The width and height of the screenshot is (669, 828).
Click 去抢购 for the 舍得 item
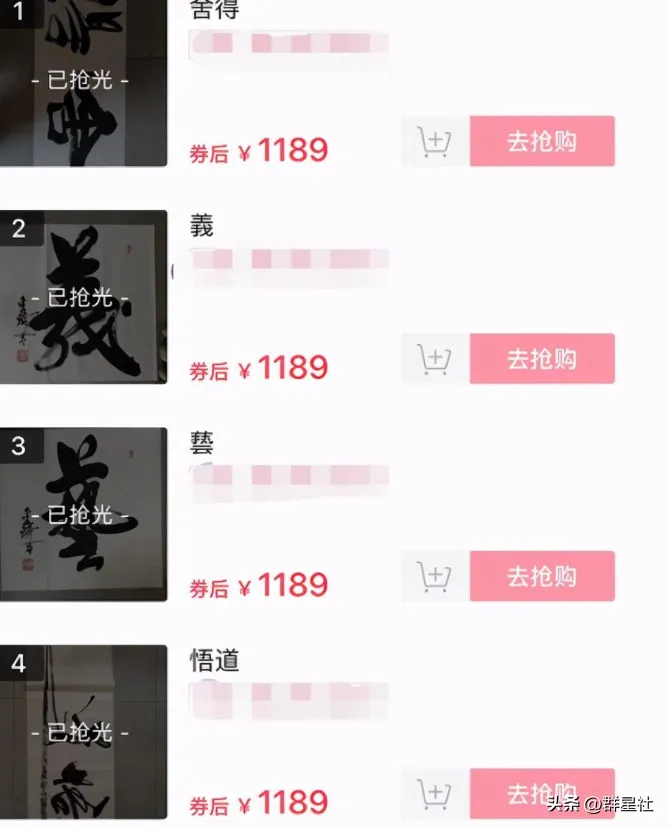(542, 142)
